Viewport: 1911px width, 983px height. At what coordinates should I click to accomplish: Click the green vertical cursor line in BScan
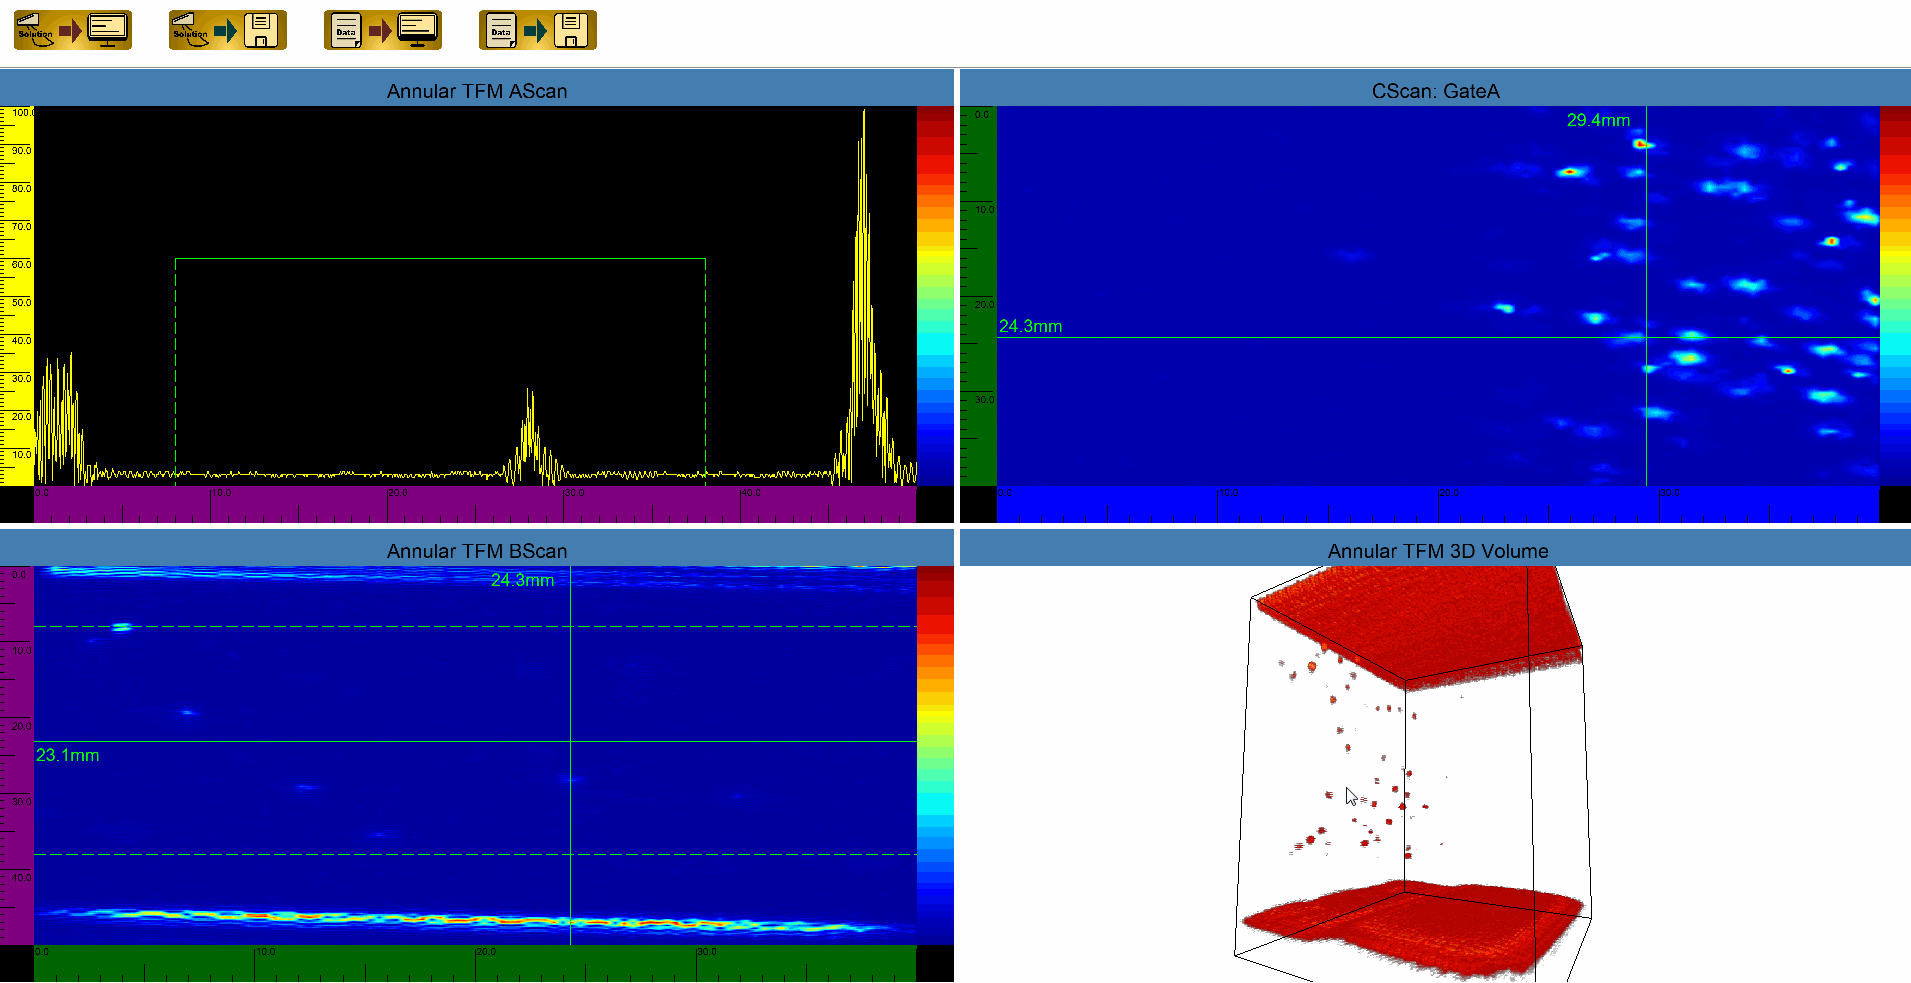(x=570, y=755)
